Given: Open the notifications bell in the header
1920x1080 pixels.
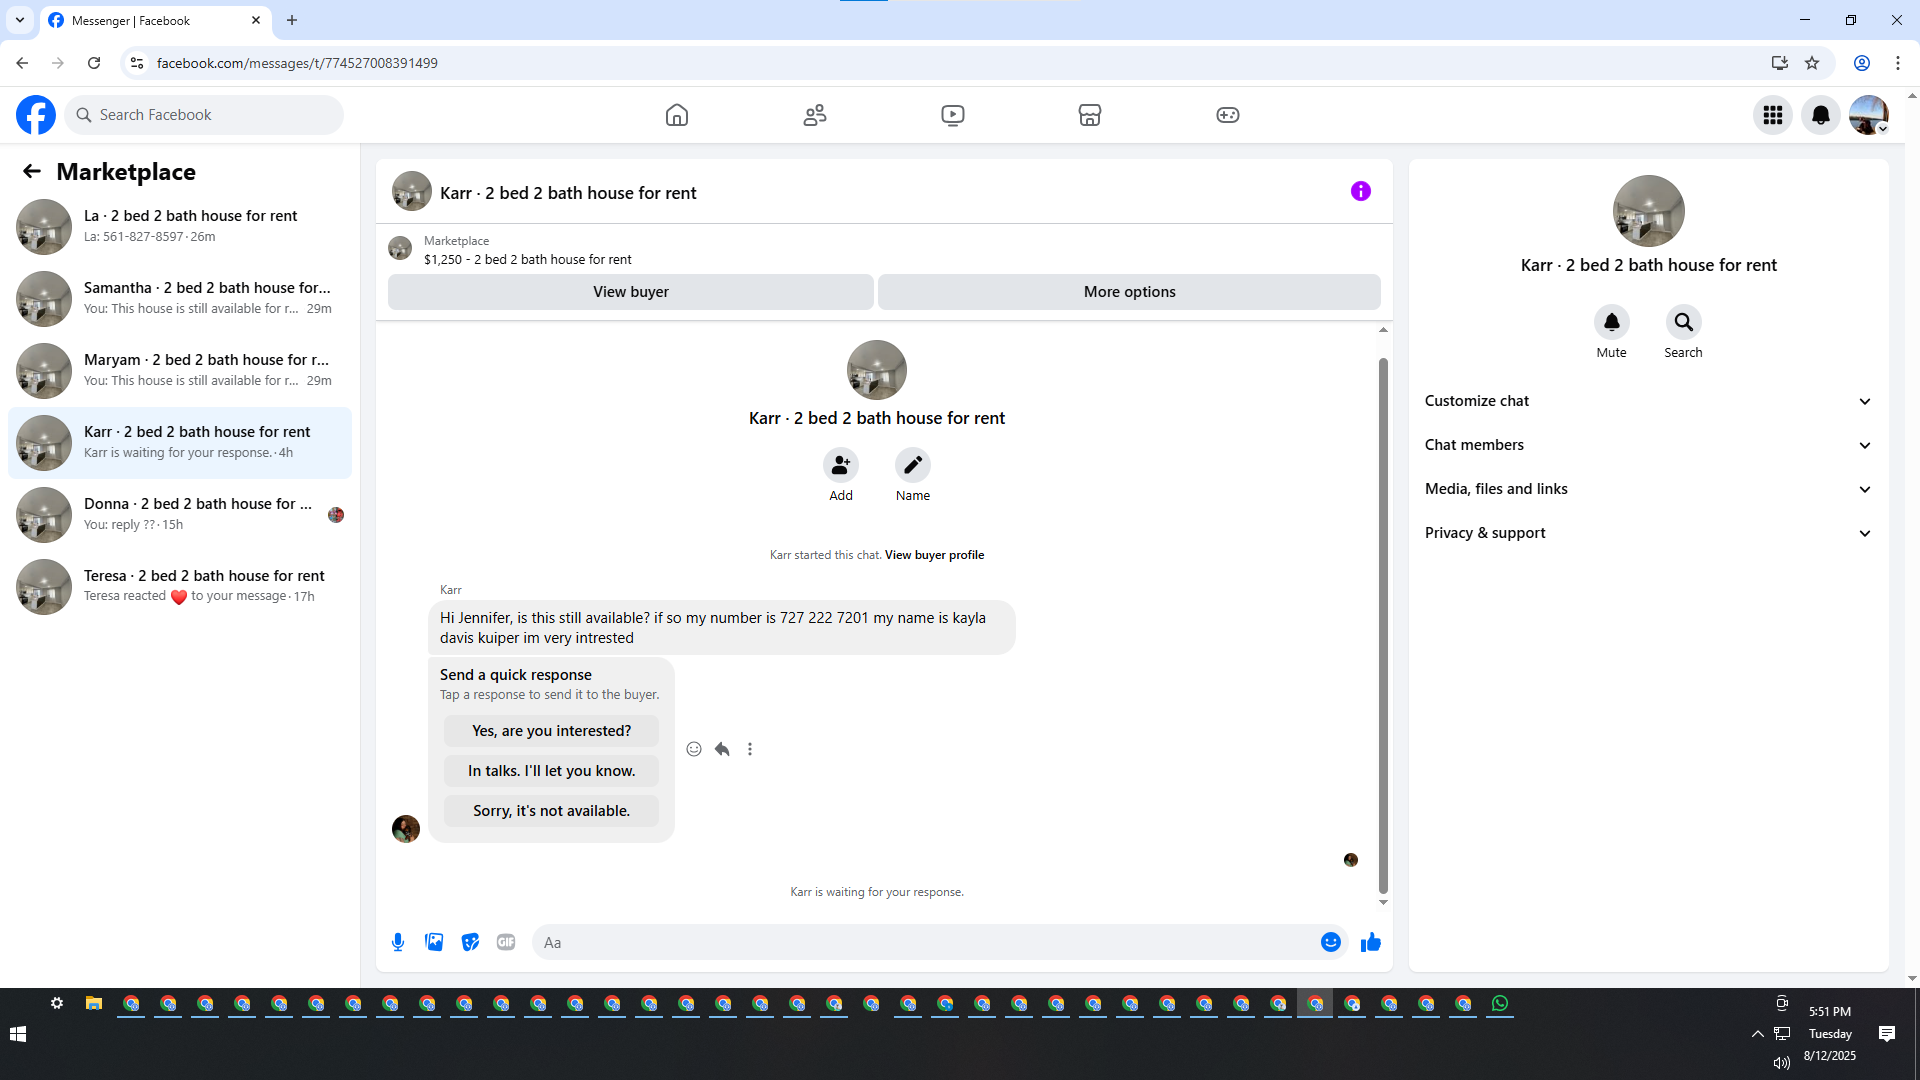Looking at the screenshot, I should pyautogui.click(x=1820, y=115).
